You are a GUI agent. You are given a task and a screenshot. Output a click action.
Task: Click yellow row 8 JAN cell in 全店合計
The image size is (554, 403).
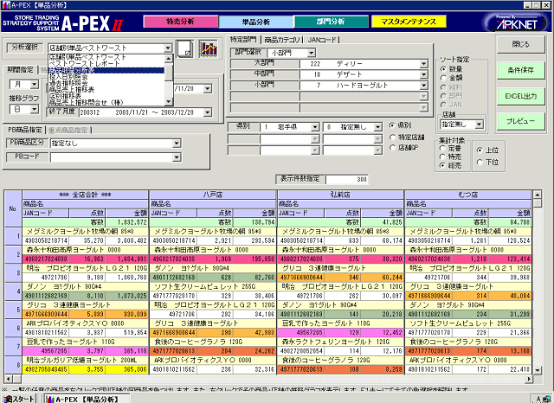click(46, 369)
